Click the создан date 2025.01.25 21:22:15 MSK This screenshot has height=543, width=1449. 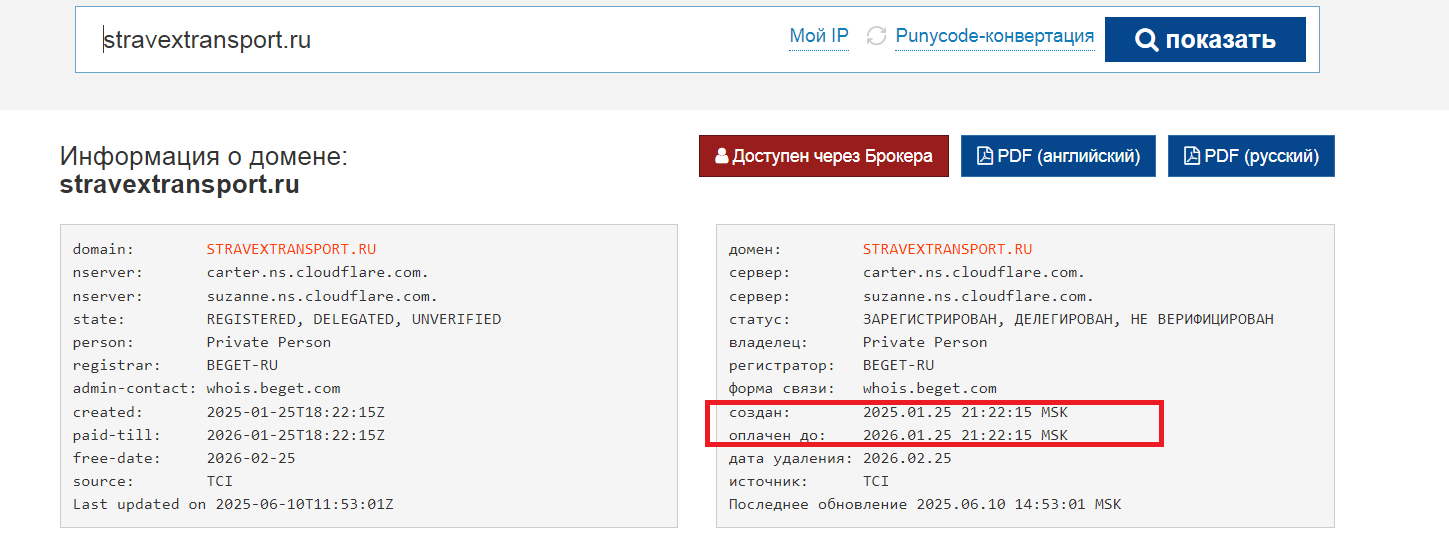pos(965,412)
